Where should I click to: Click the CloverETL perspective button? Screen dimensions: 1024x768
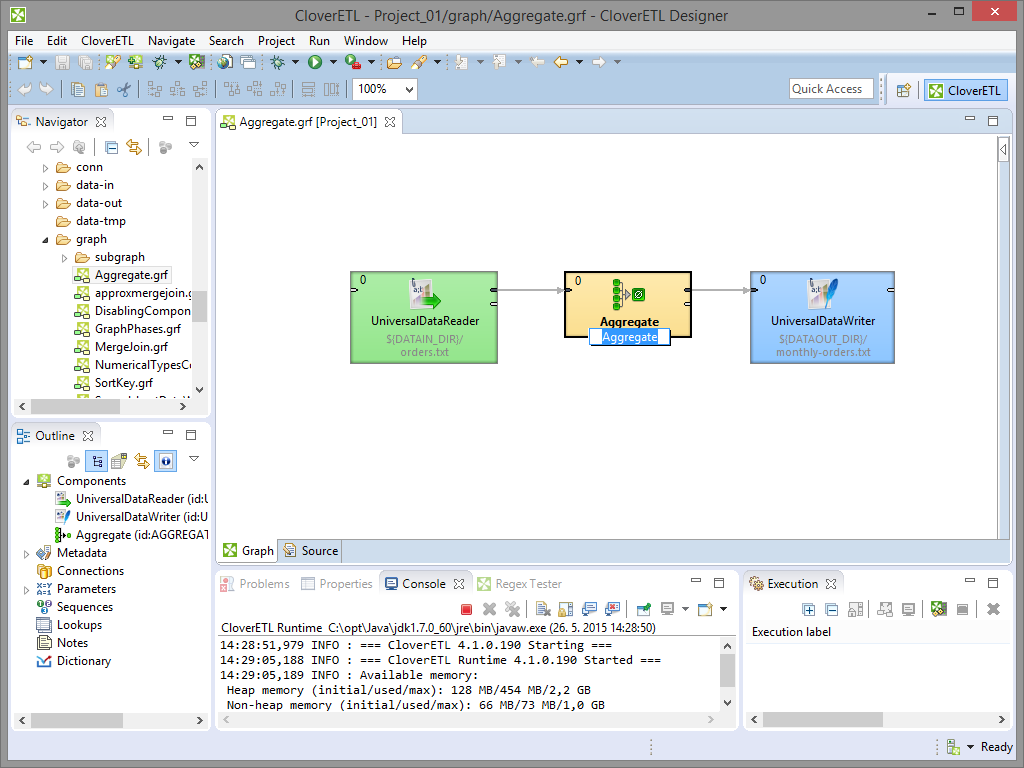pyautogui.click(x=965, y=90)
